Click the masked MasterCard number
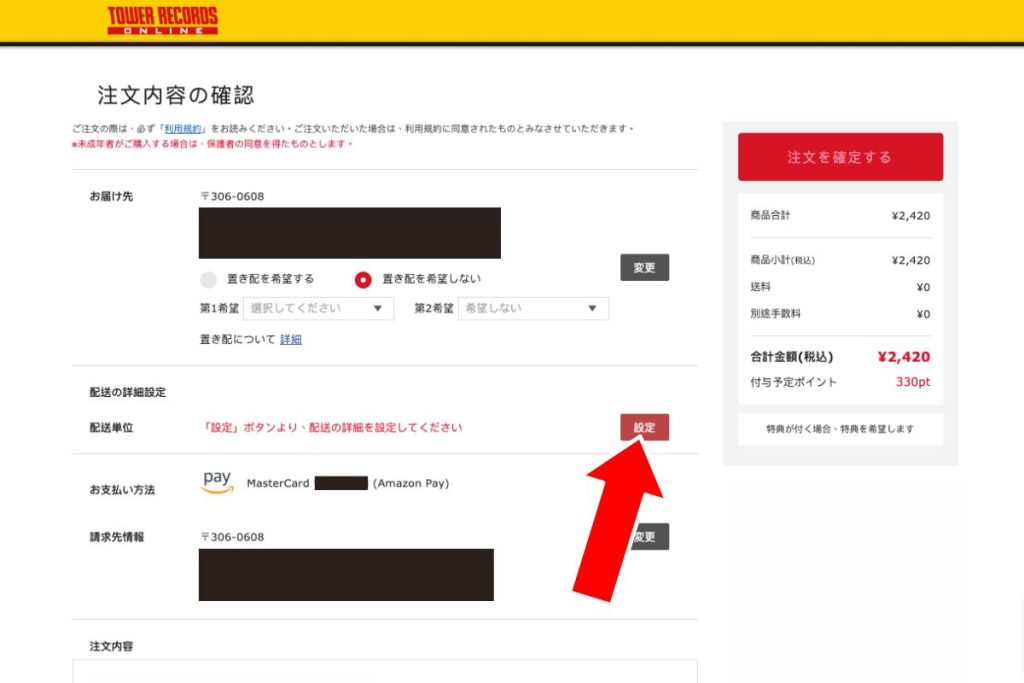Viewport: 1024px width, 683px height. (x=341, y=484)
